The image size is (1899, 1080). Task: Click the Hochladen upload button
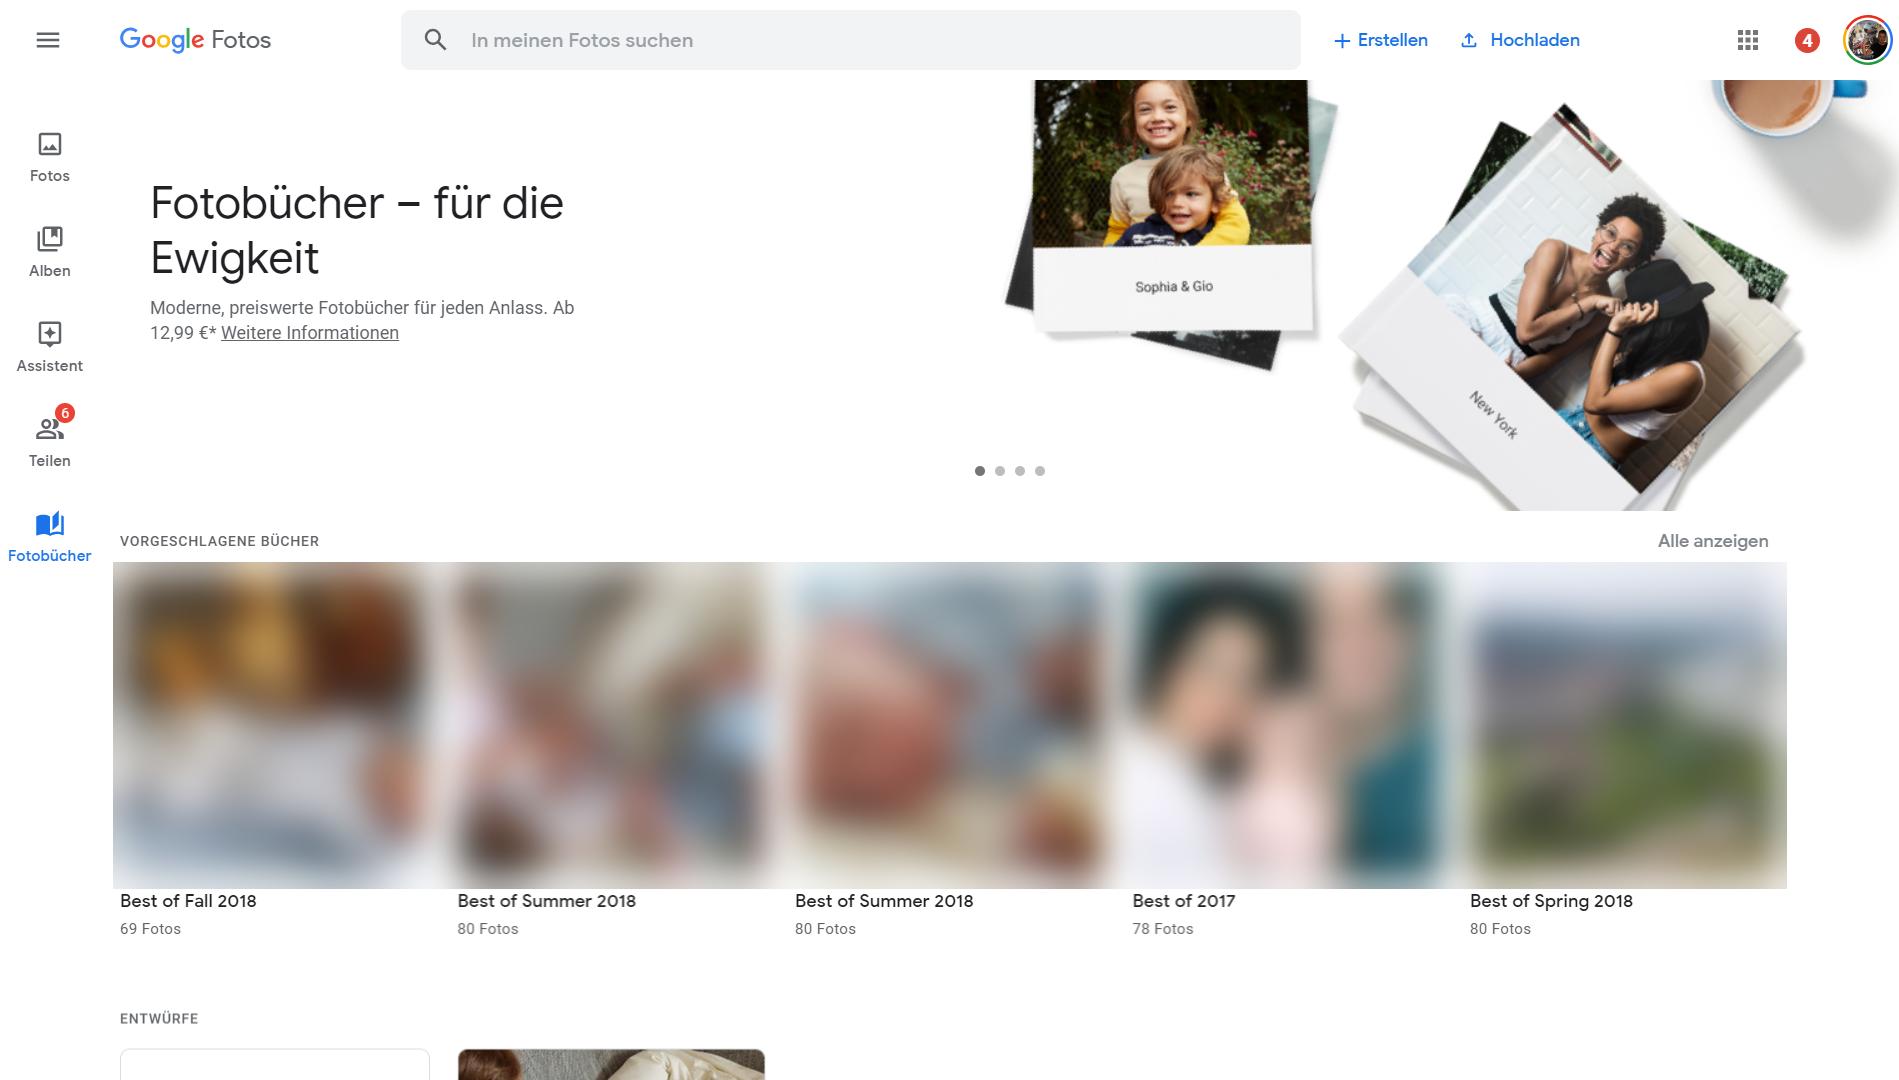point(1520,40)
